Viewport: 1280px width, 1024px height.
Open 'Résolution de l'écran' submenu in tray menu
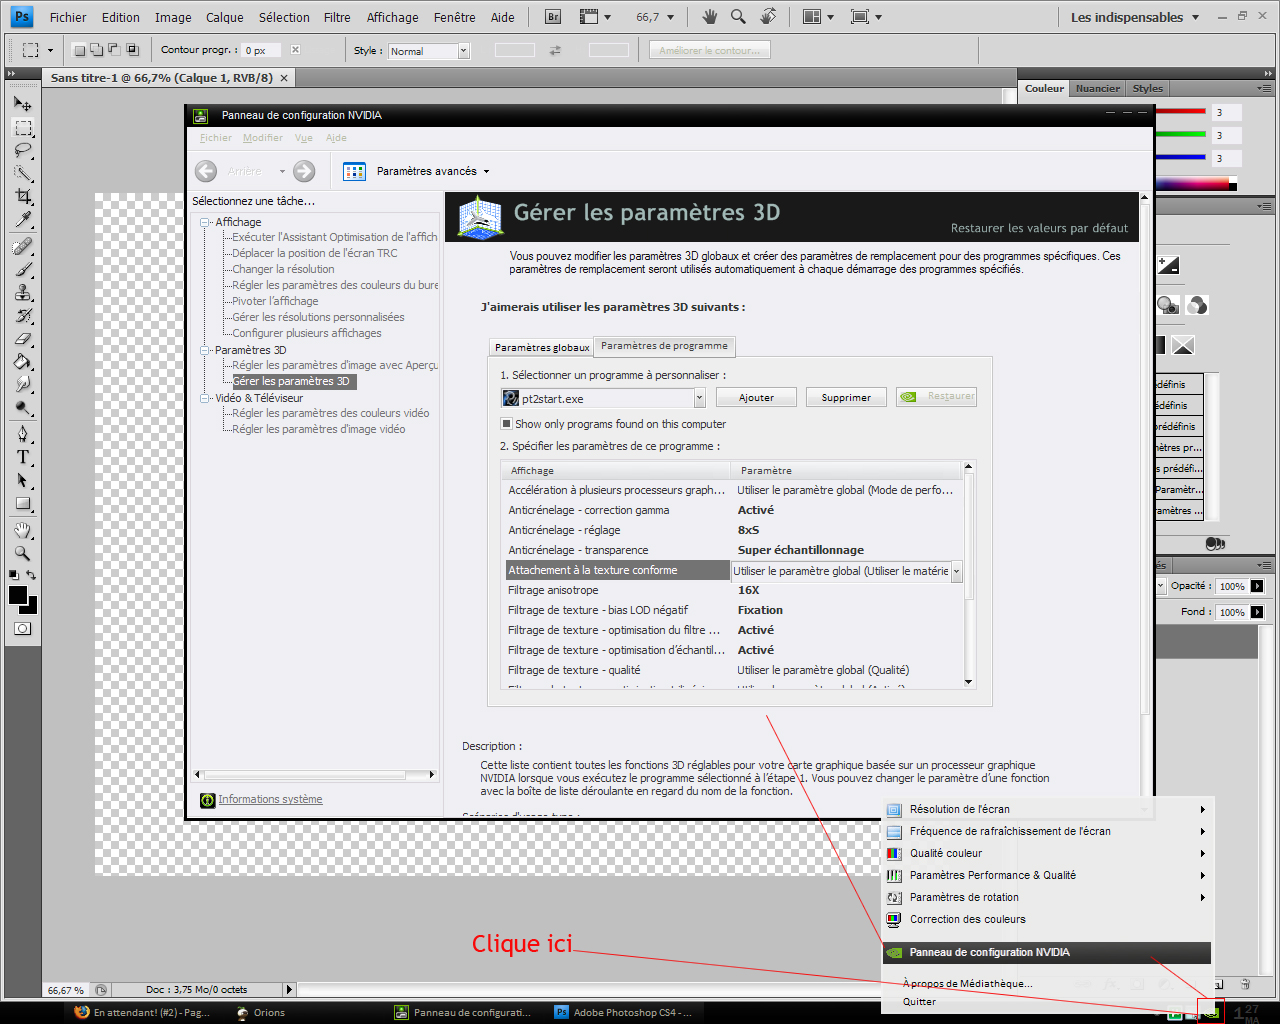coord(1047,809)
